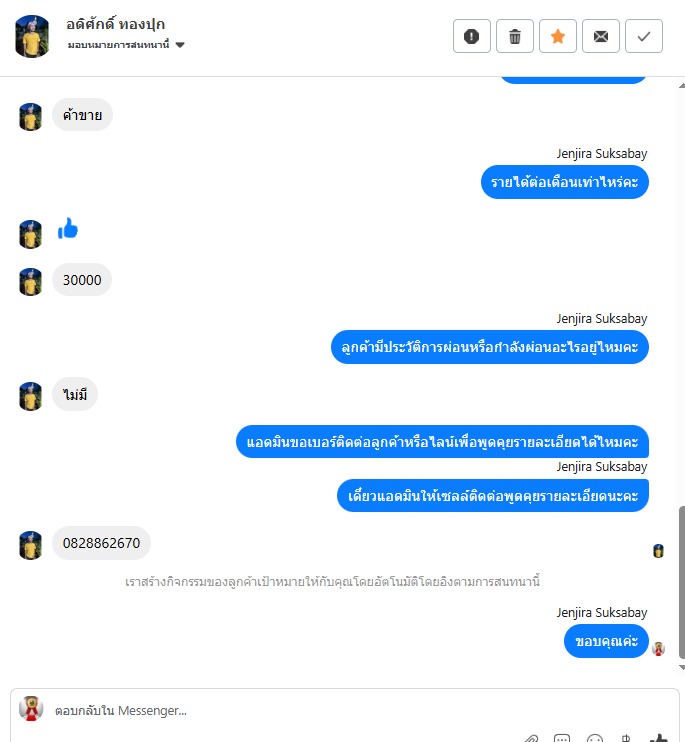Click the seen-receipt avatar beside phone number
The image size is (685, 742).
(658, 551)
